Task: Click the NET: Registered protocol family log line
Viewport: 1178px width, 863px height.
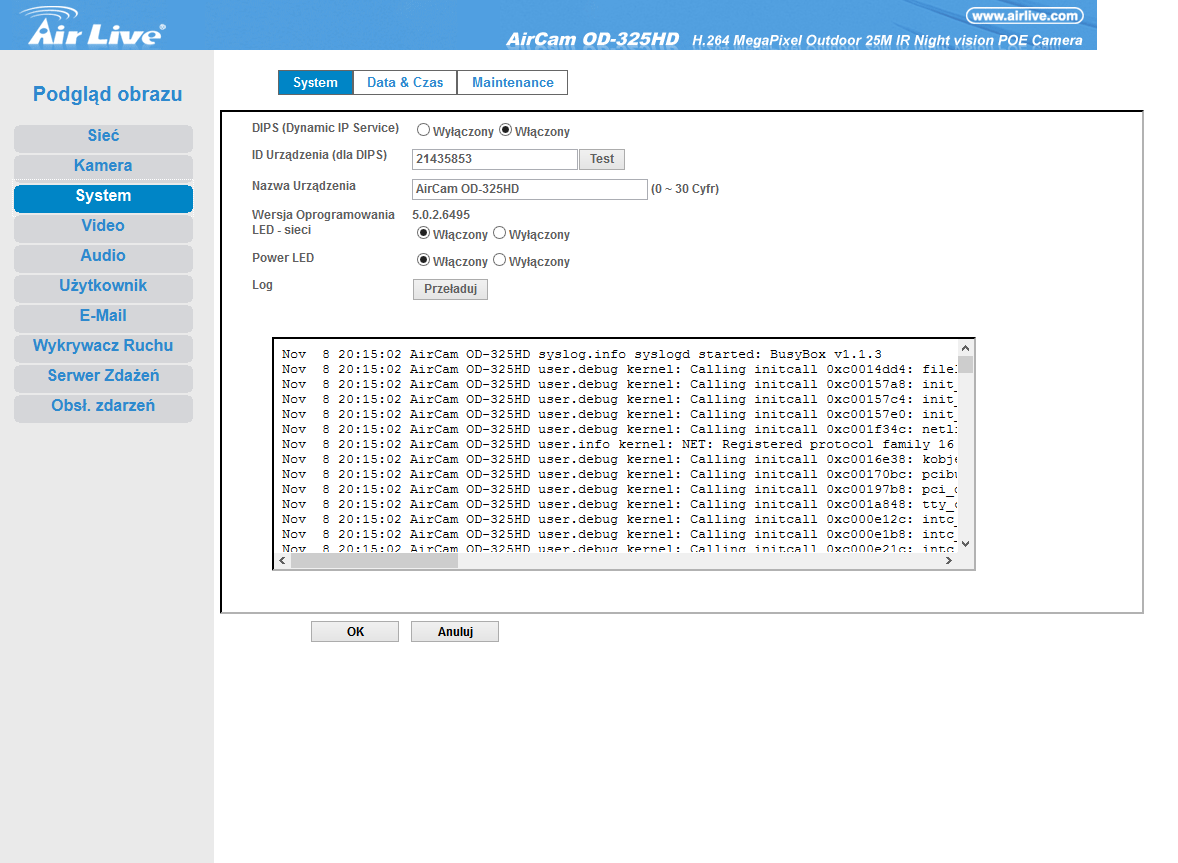Action: coord(618,445)
